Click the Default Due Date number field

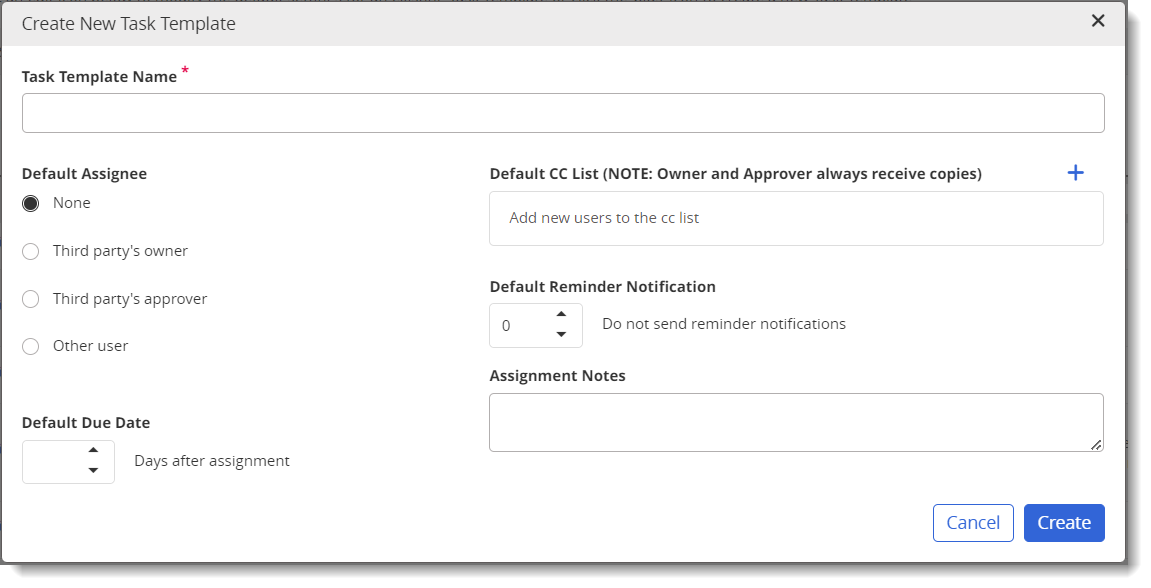68,462
